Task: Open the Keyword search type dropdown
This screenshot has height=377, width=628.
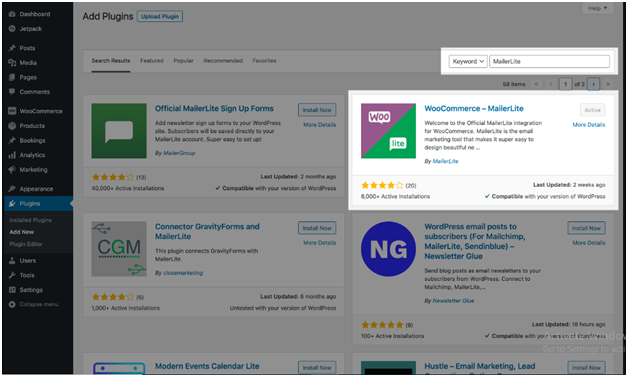Action: 468,61
